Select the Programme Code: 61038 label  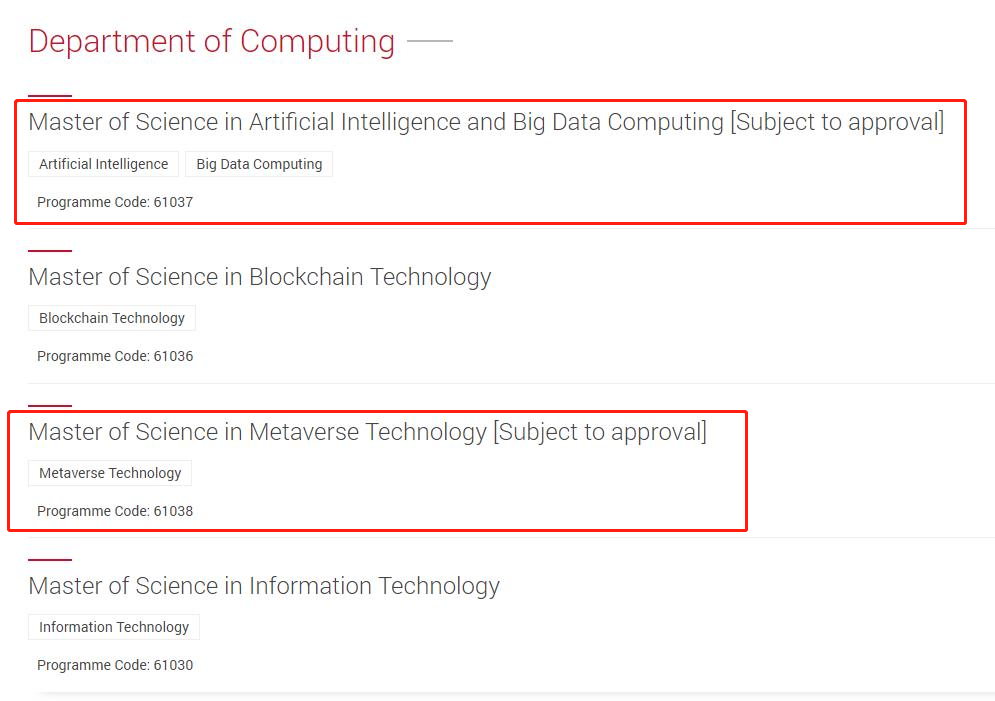tap(115, 511)
